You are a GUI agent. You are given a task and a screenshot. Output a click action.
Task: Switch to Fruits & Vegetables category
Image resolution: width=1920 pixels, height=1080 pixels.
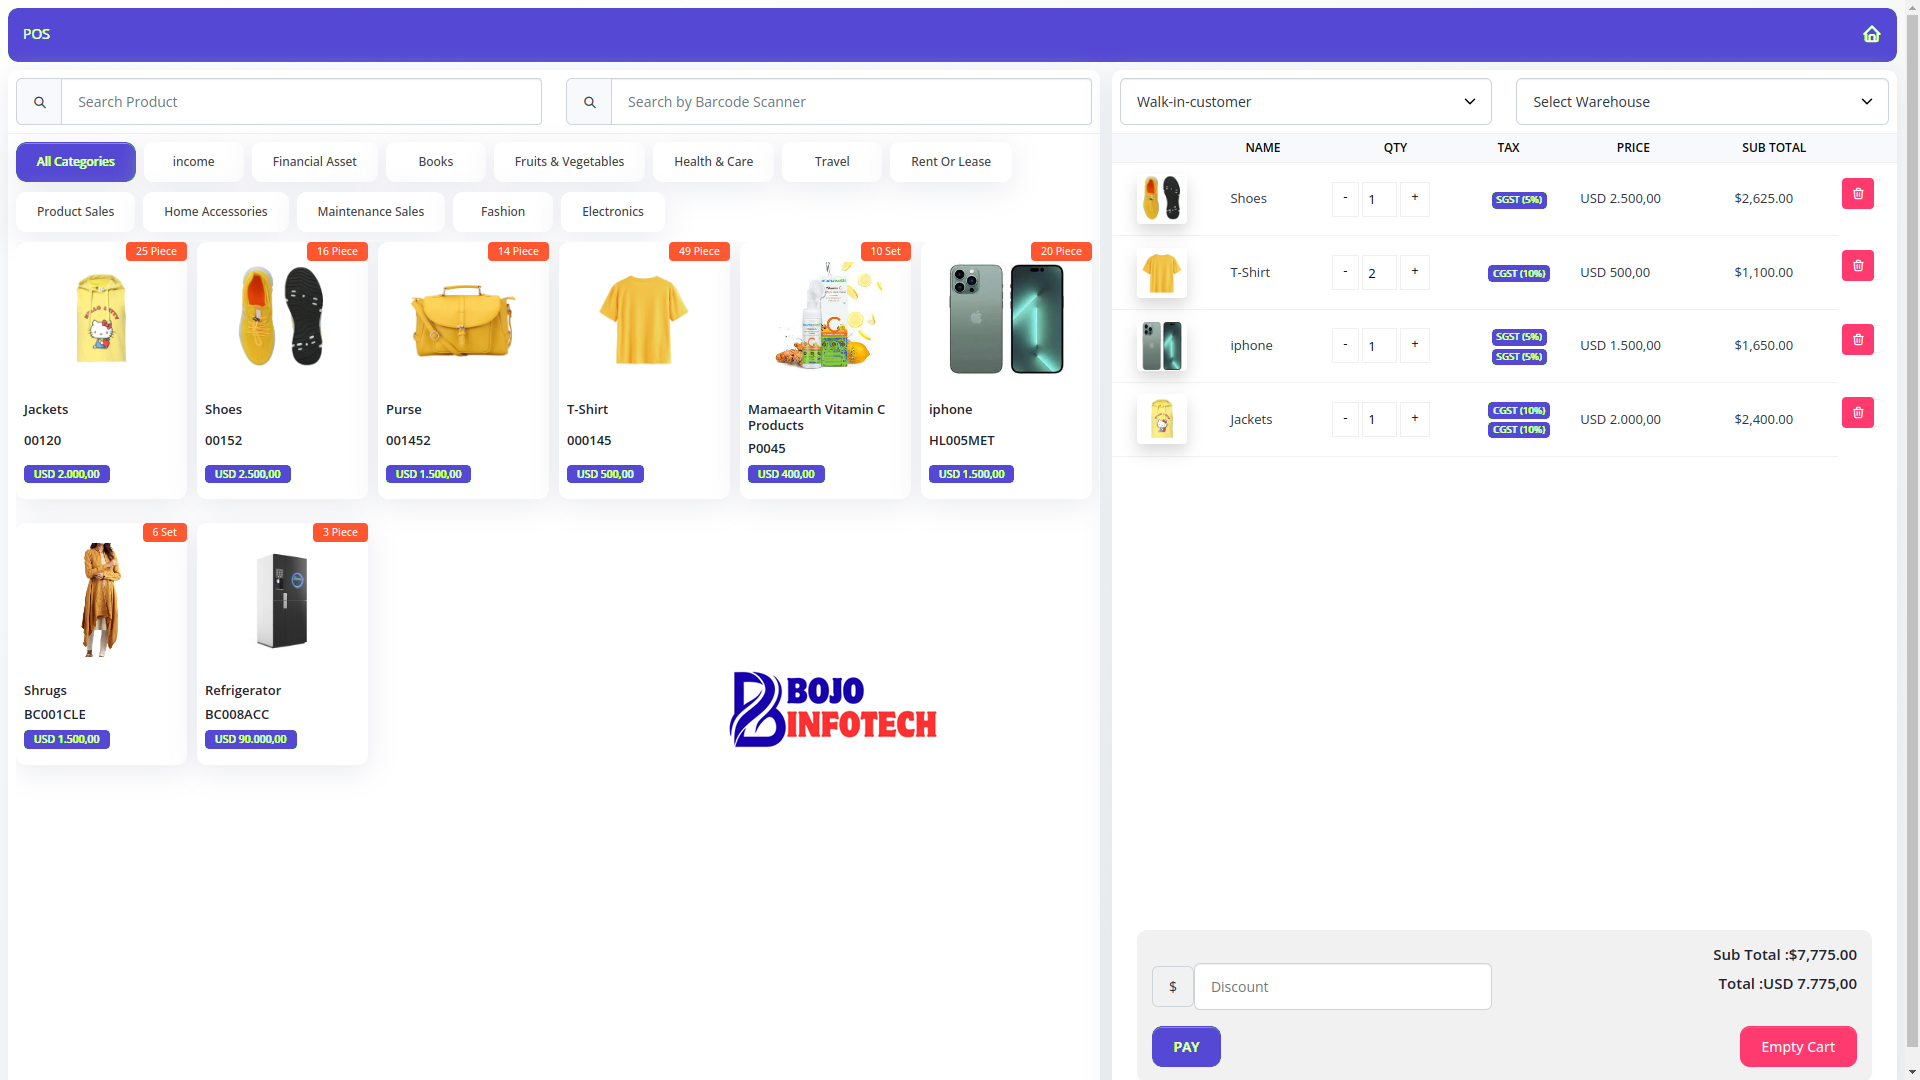(569, 162)
